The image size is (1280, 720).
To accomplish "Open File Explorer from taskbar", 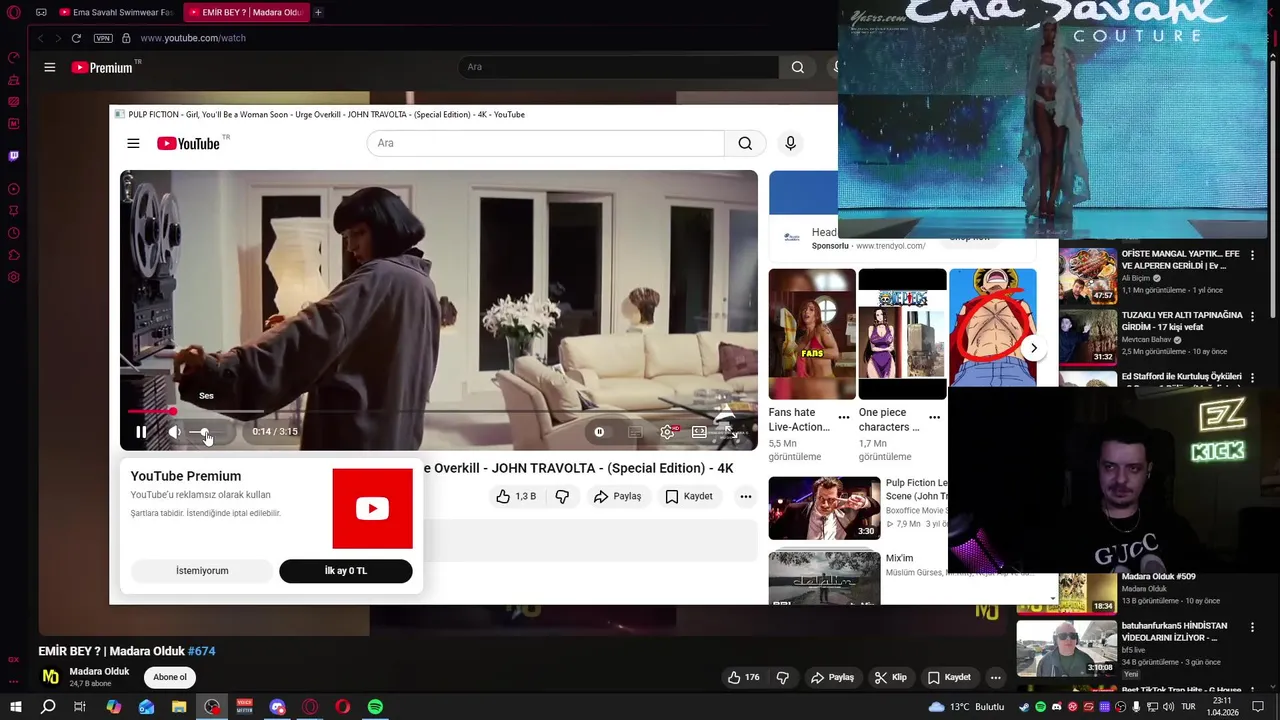I will pyautogui.click(x=179, y=707).
